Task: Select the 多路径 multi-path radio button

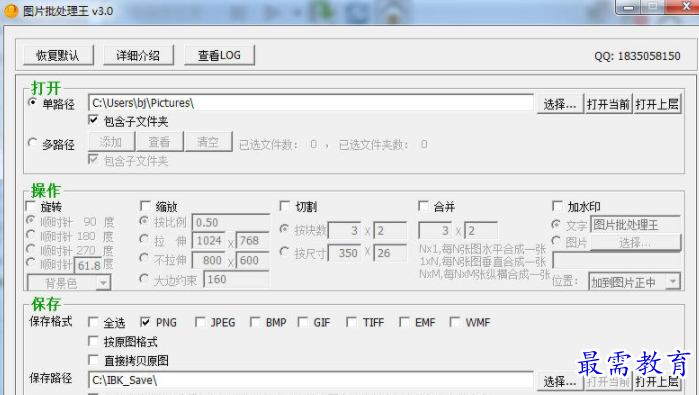Action: point(33,143)
